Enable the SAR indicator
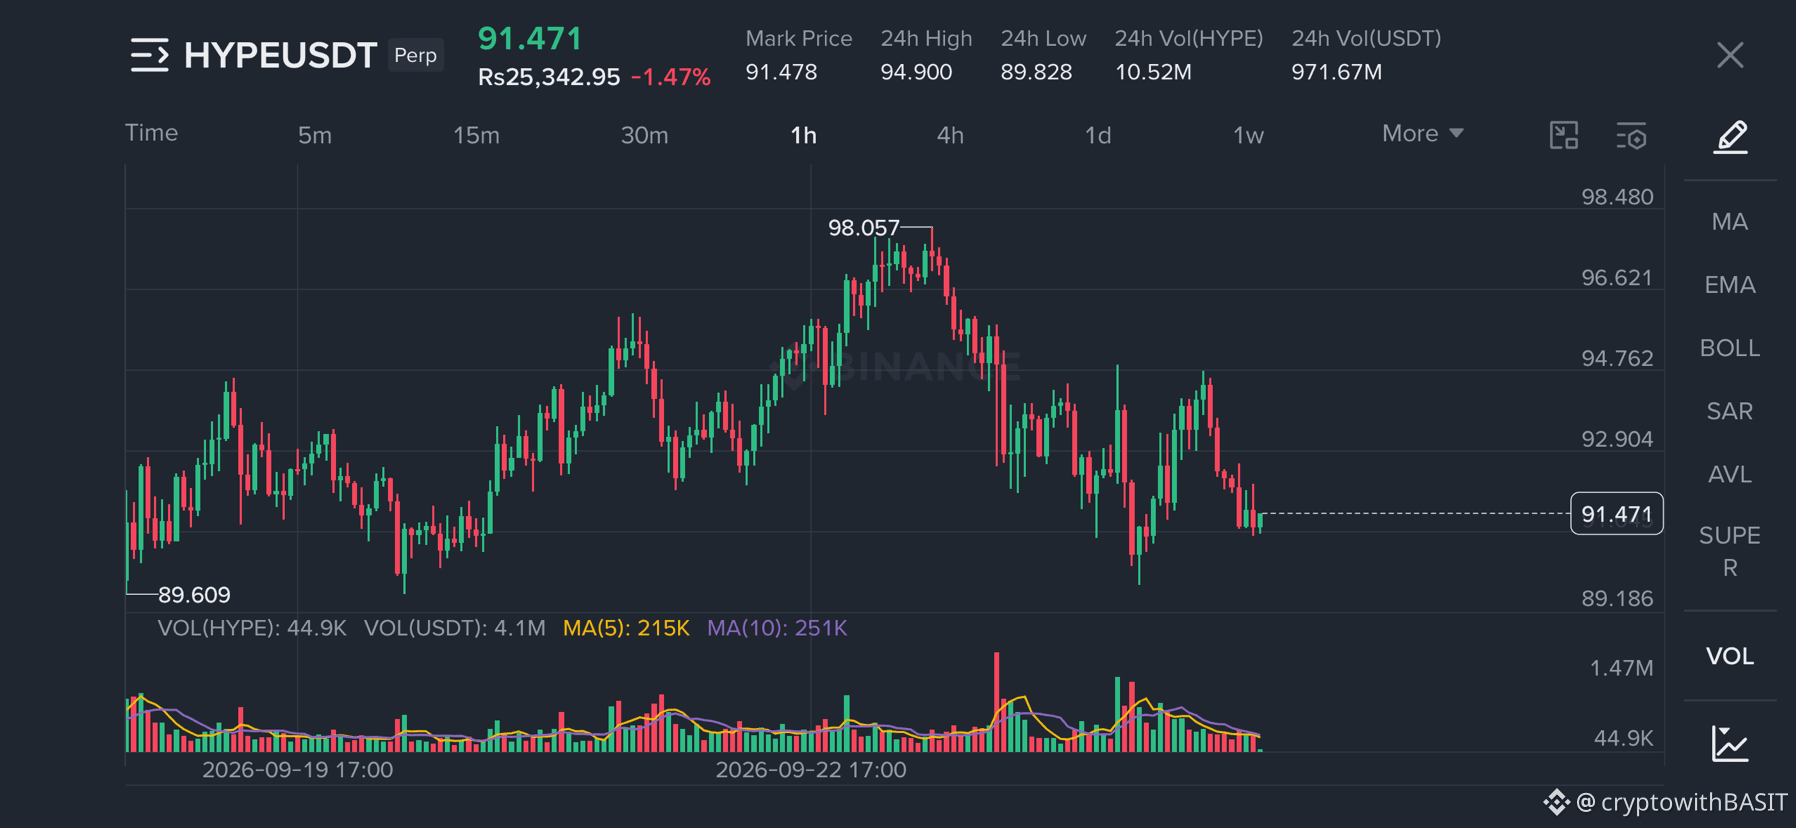The width and height of the screenshot is (1796, 828). coord(1729,411)
